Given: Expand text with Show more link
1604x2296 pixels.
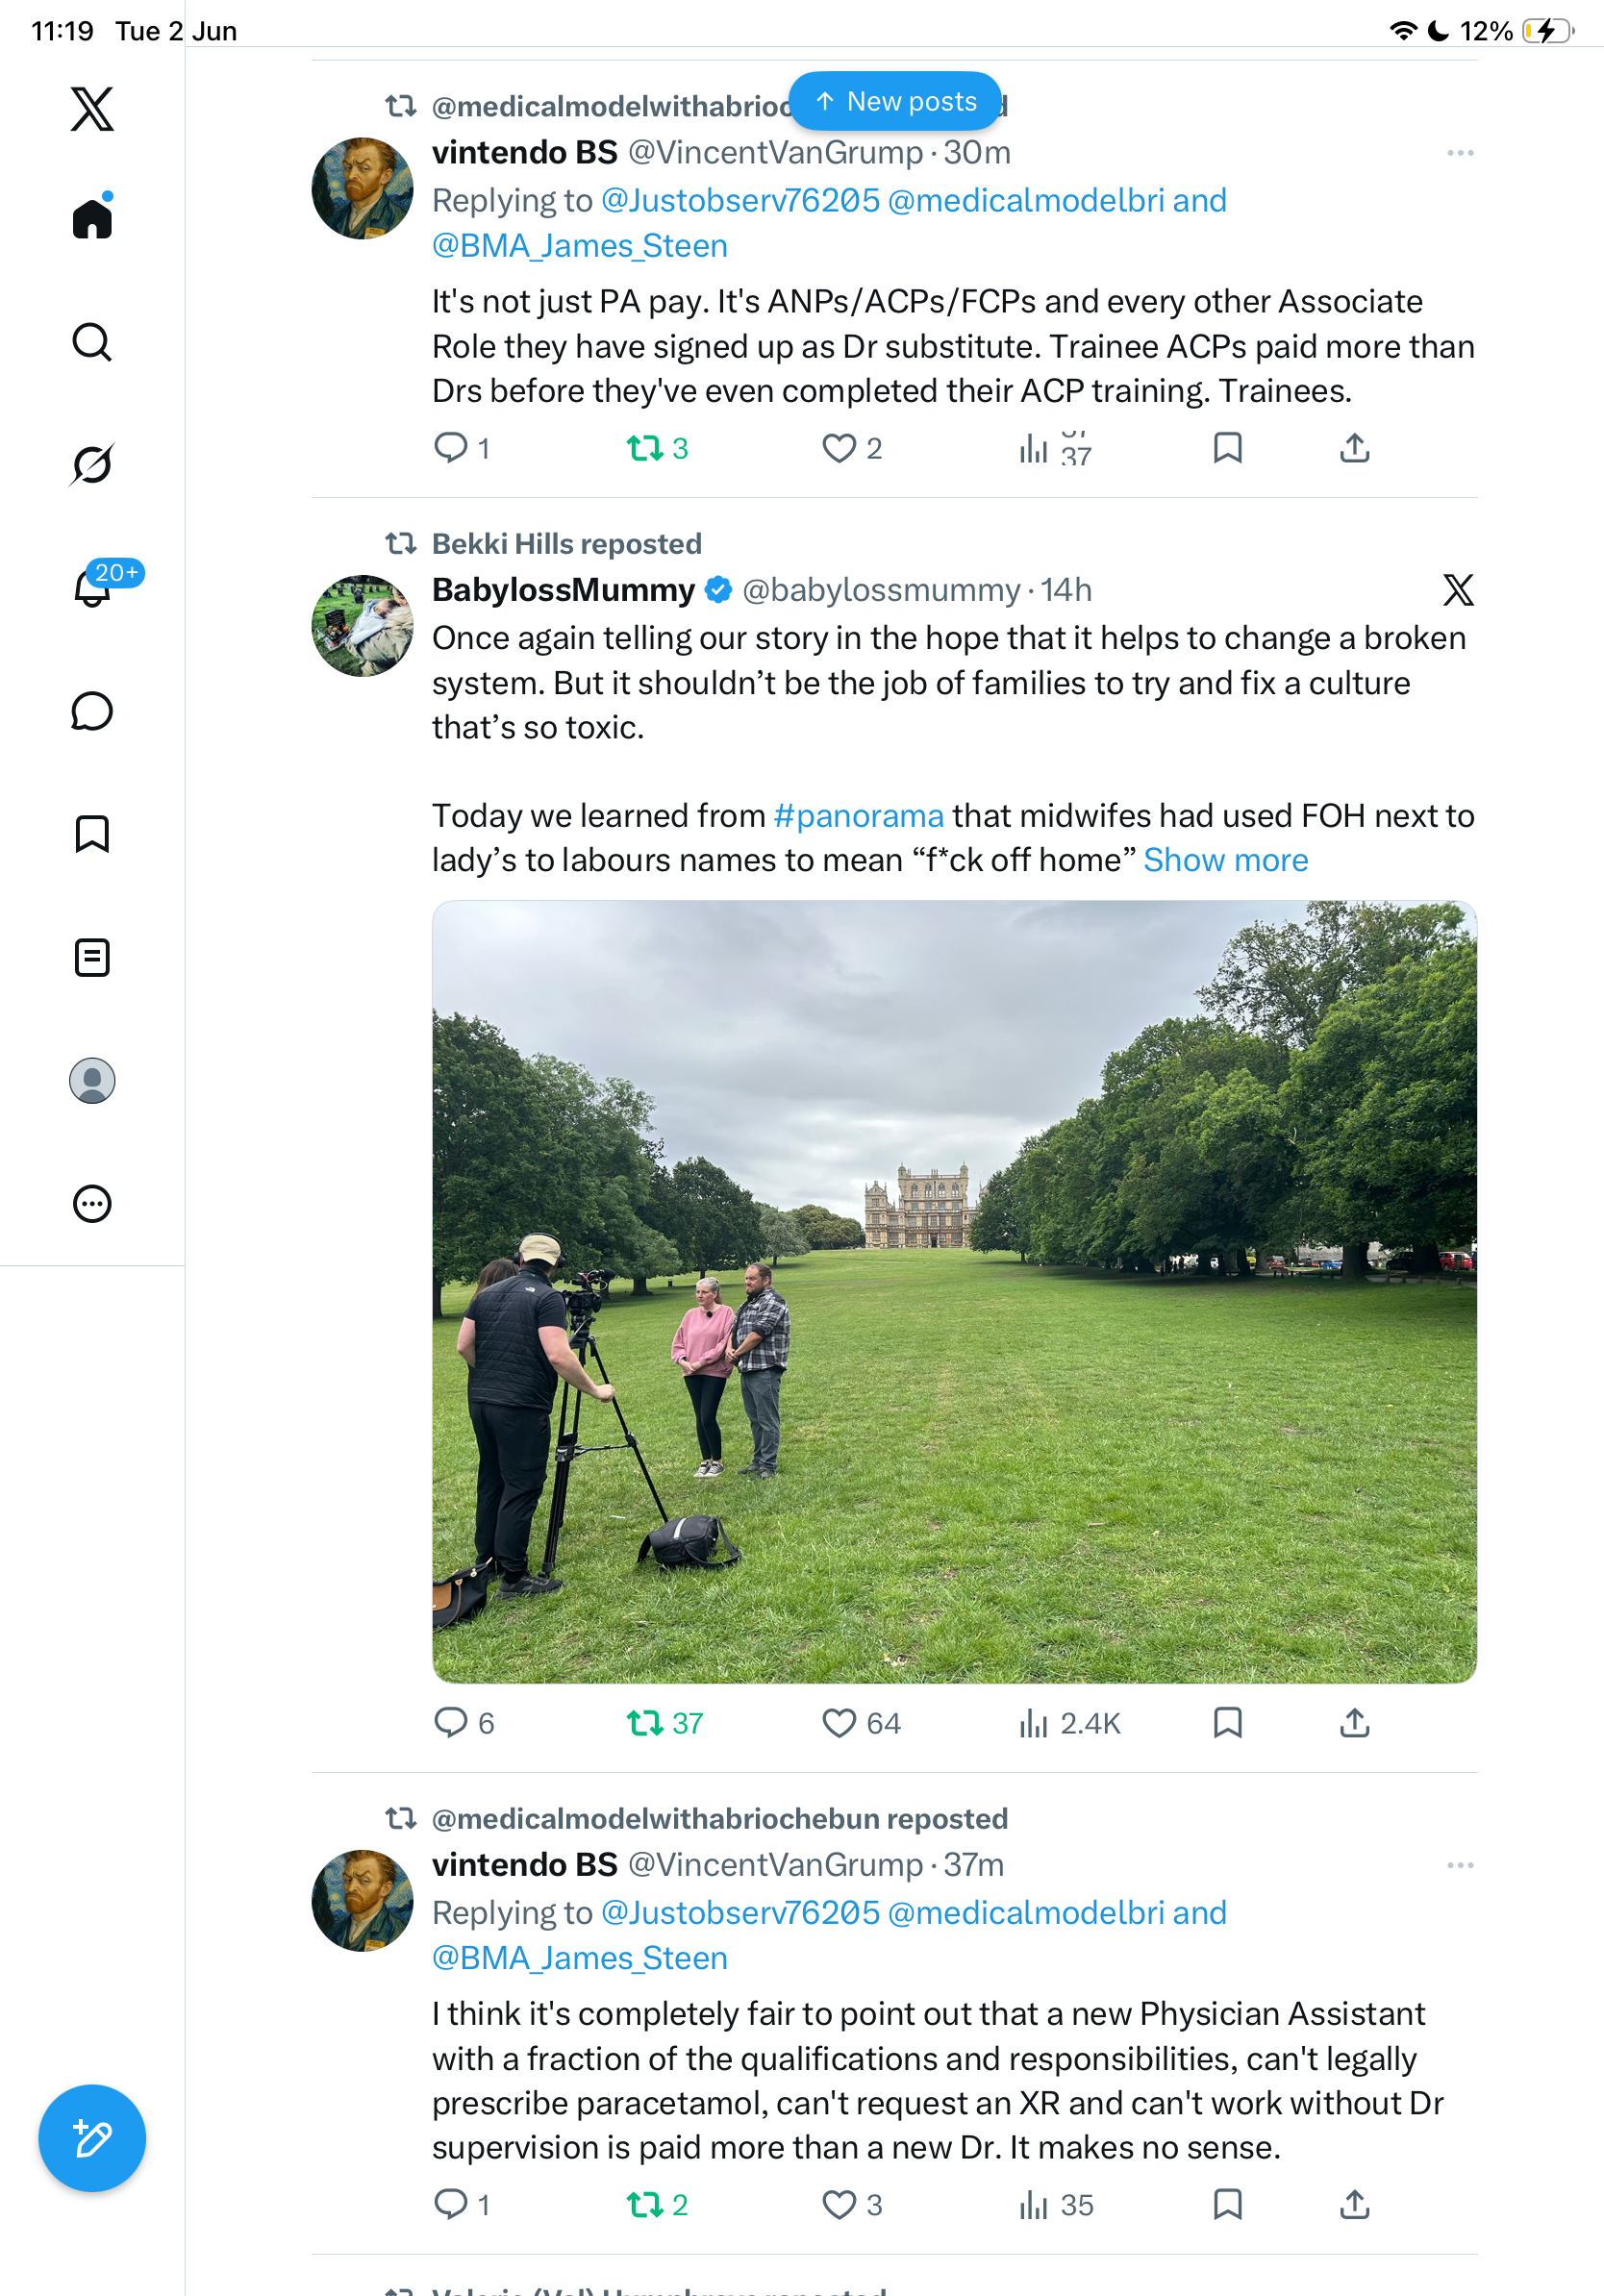Looking at the screenshot, I should coord(1225,860).
